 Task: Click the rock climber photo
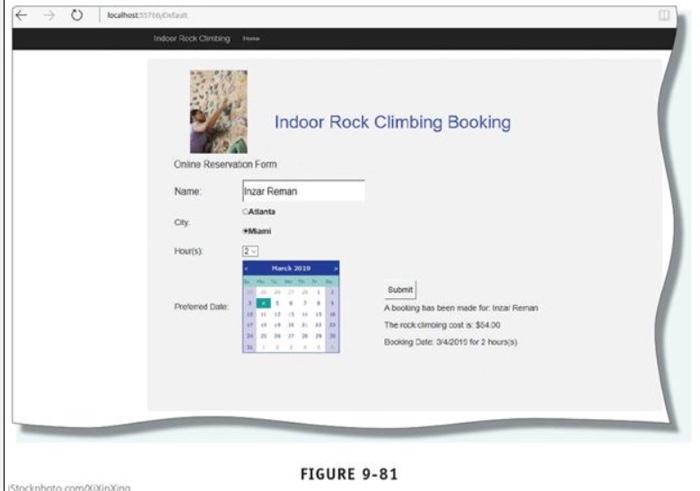coord(219,112)
